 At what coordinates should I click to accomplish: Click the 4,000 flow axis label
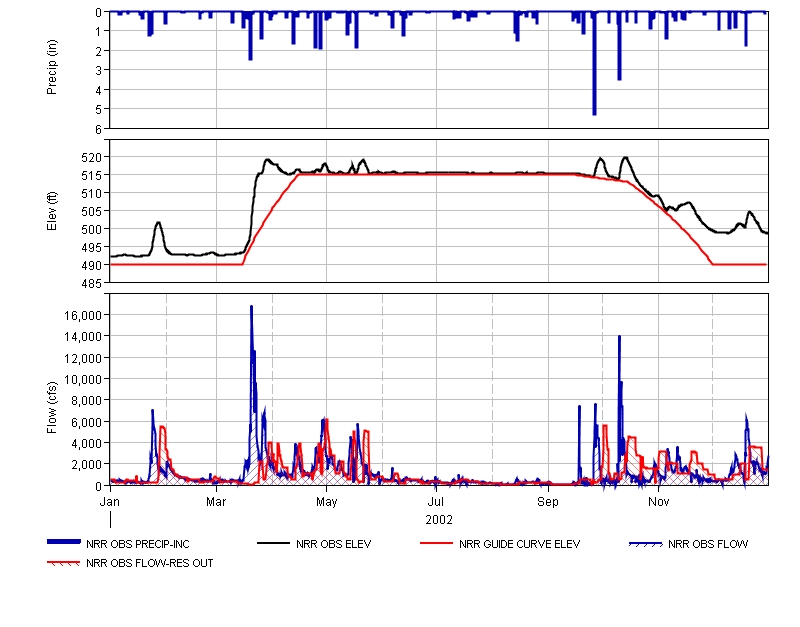tap(86, 443)
